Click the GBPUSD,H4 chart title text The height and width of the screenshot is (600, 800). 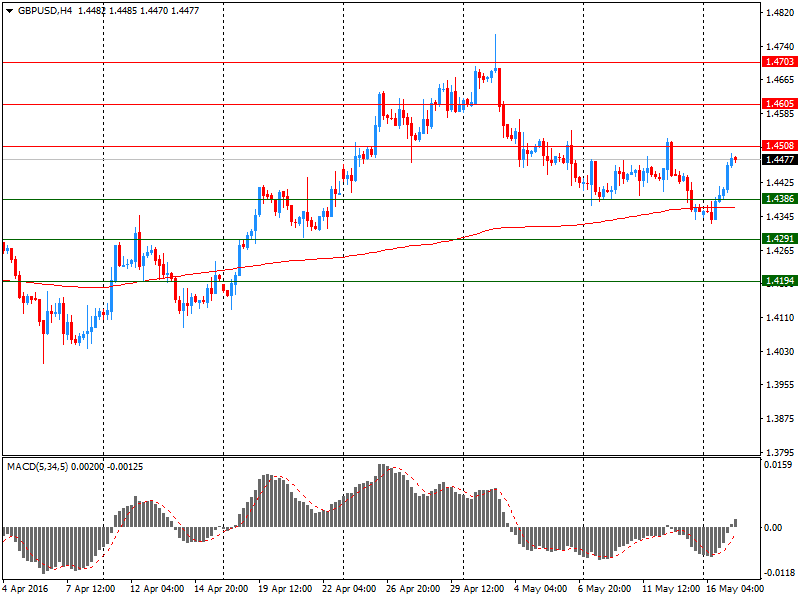(x=45, y=11)
